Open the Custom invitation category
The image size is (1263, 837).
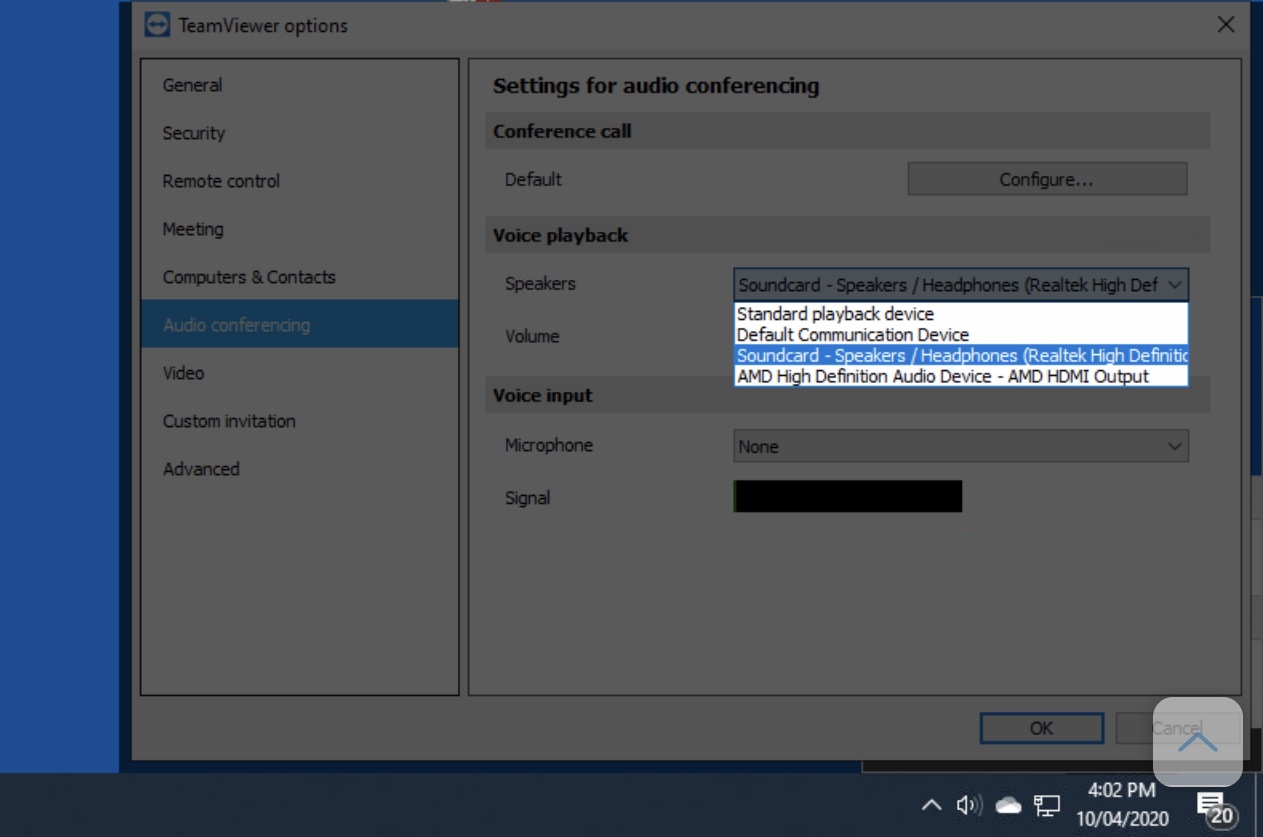[x=300, y=421]
